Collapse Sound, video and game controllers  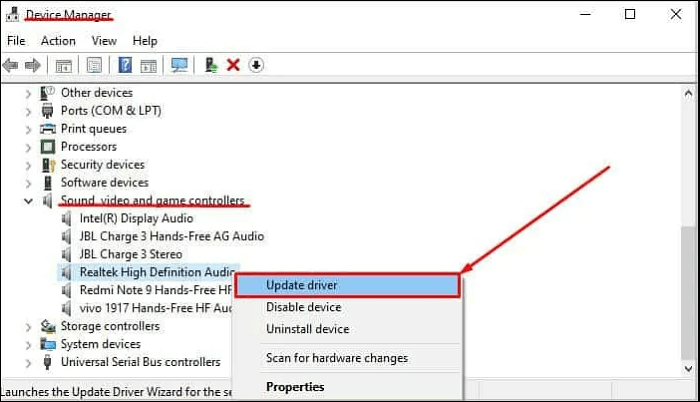click(x=28, y=201)
